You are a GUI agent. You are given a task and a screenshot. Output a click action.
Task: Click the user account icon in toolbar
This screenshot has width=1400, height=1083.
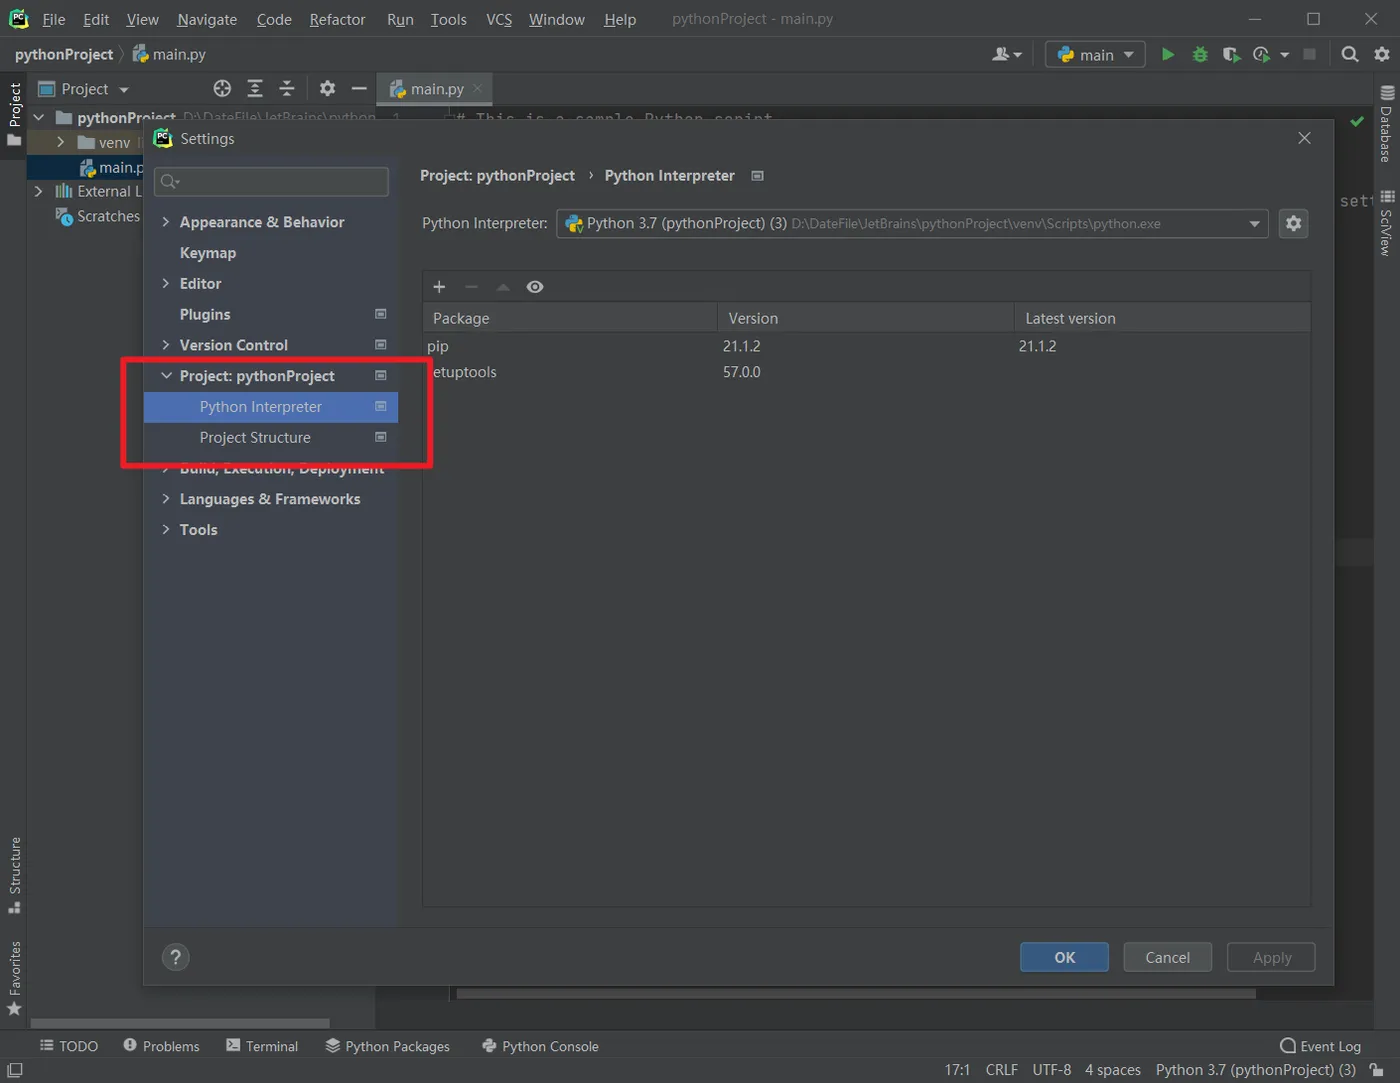pos(1006,54)
